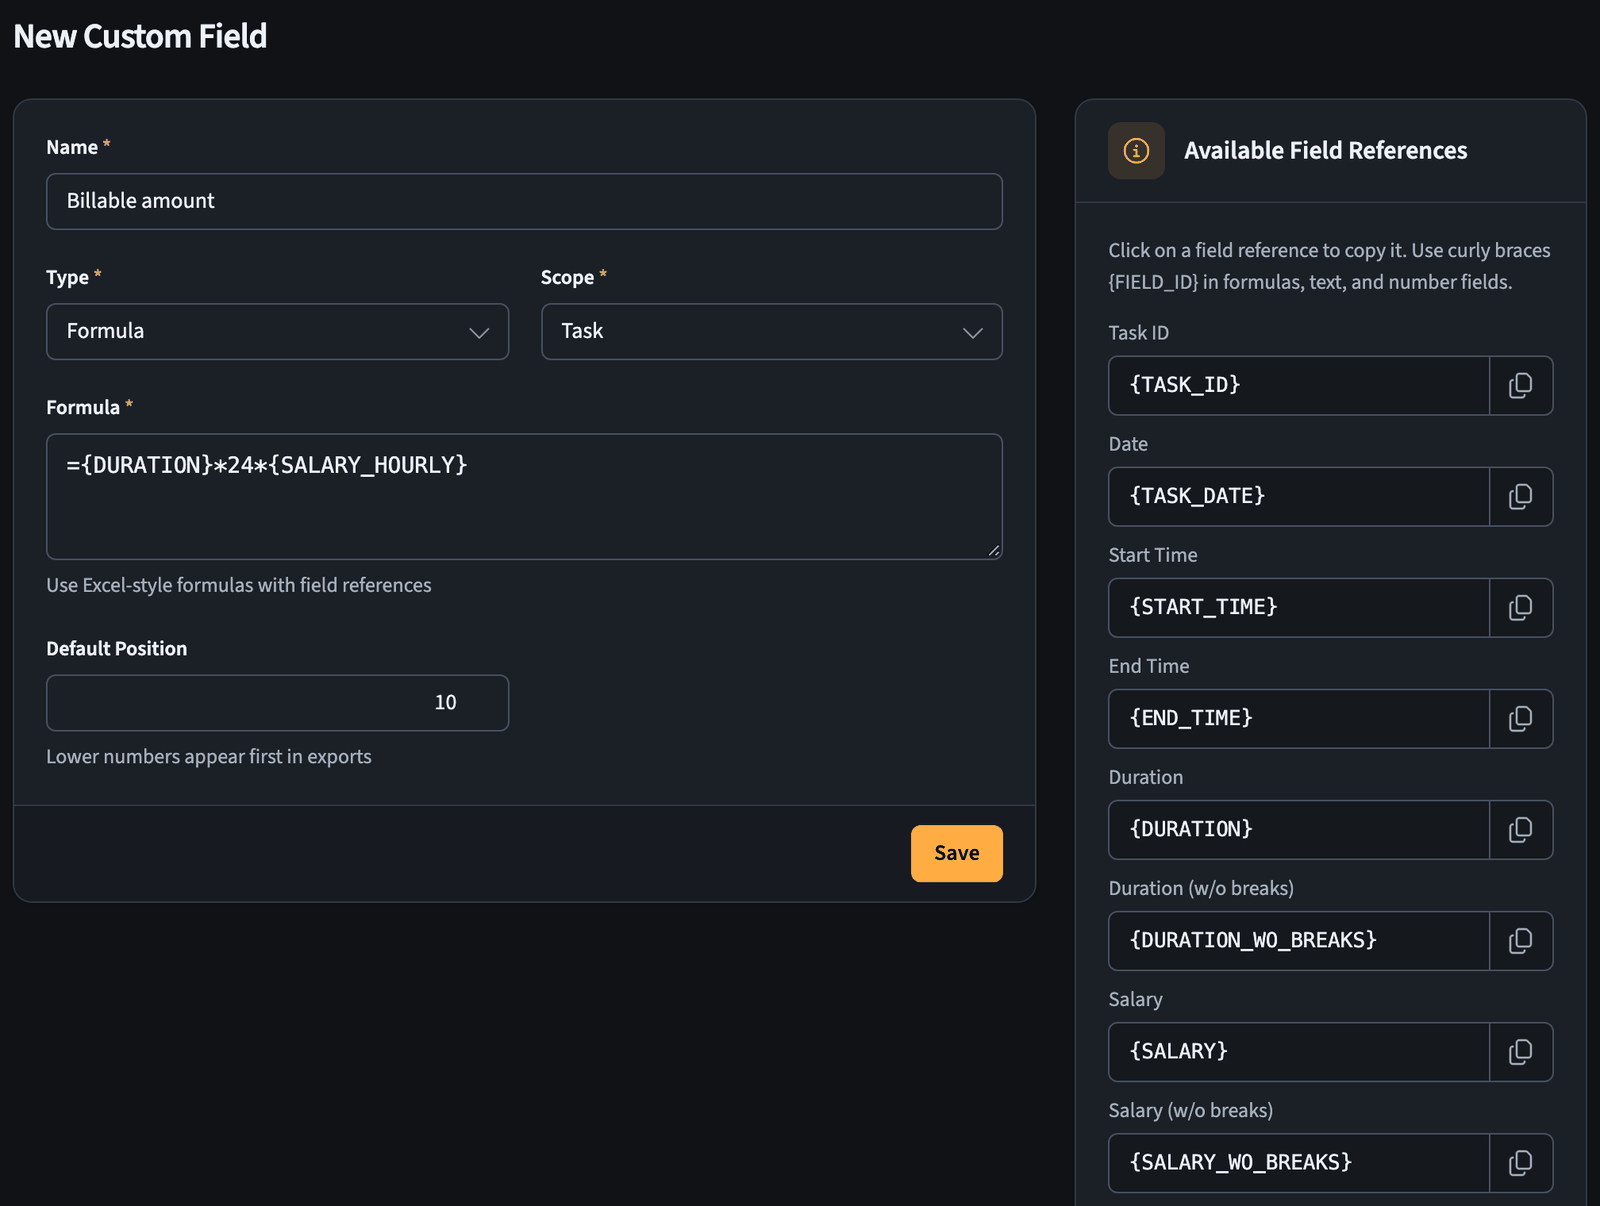Viewport: 1600px width, 1206px height.
Task: Click the {START_TIME} reference text
Action: coord(1203,607)
